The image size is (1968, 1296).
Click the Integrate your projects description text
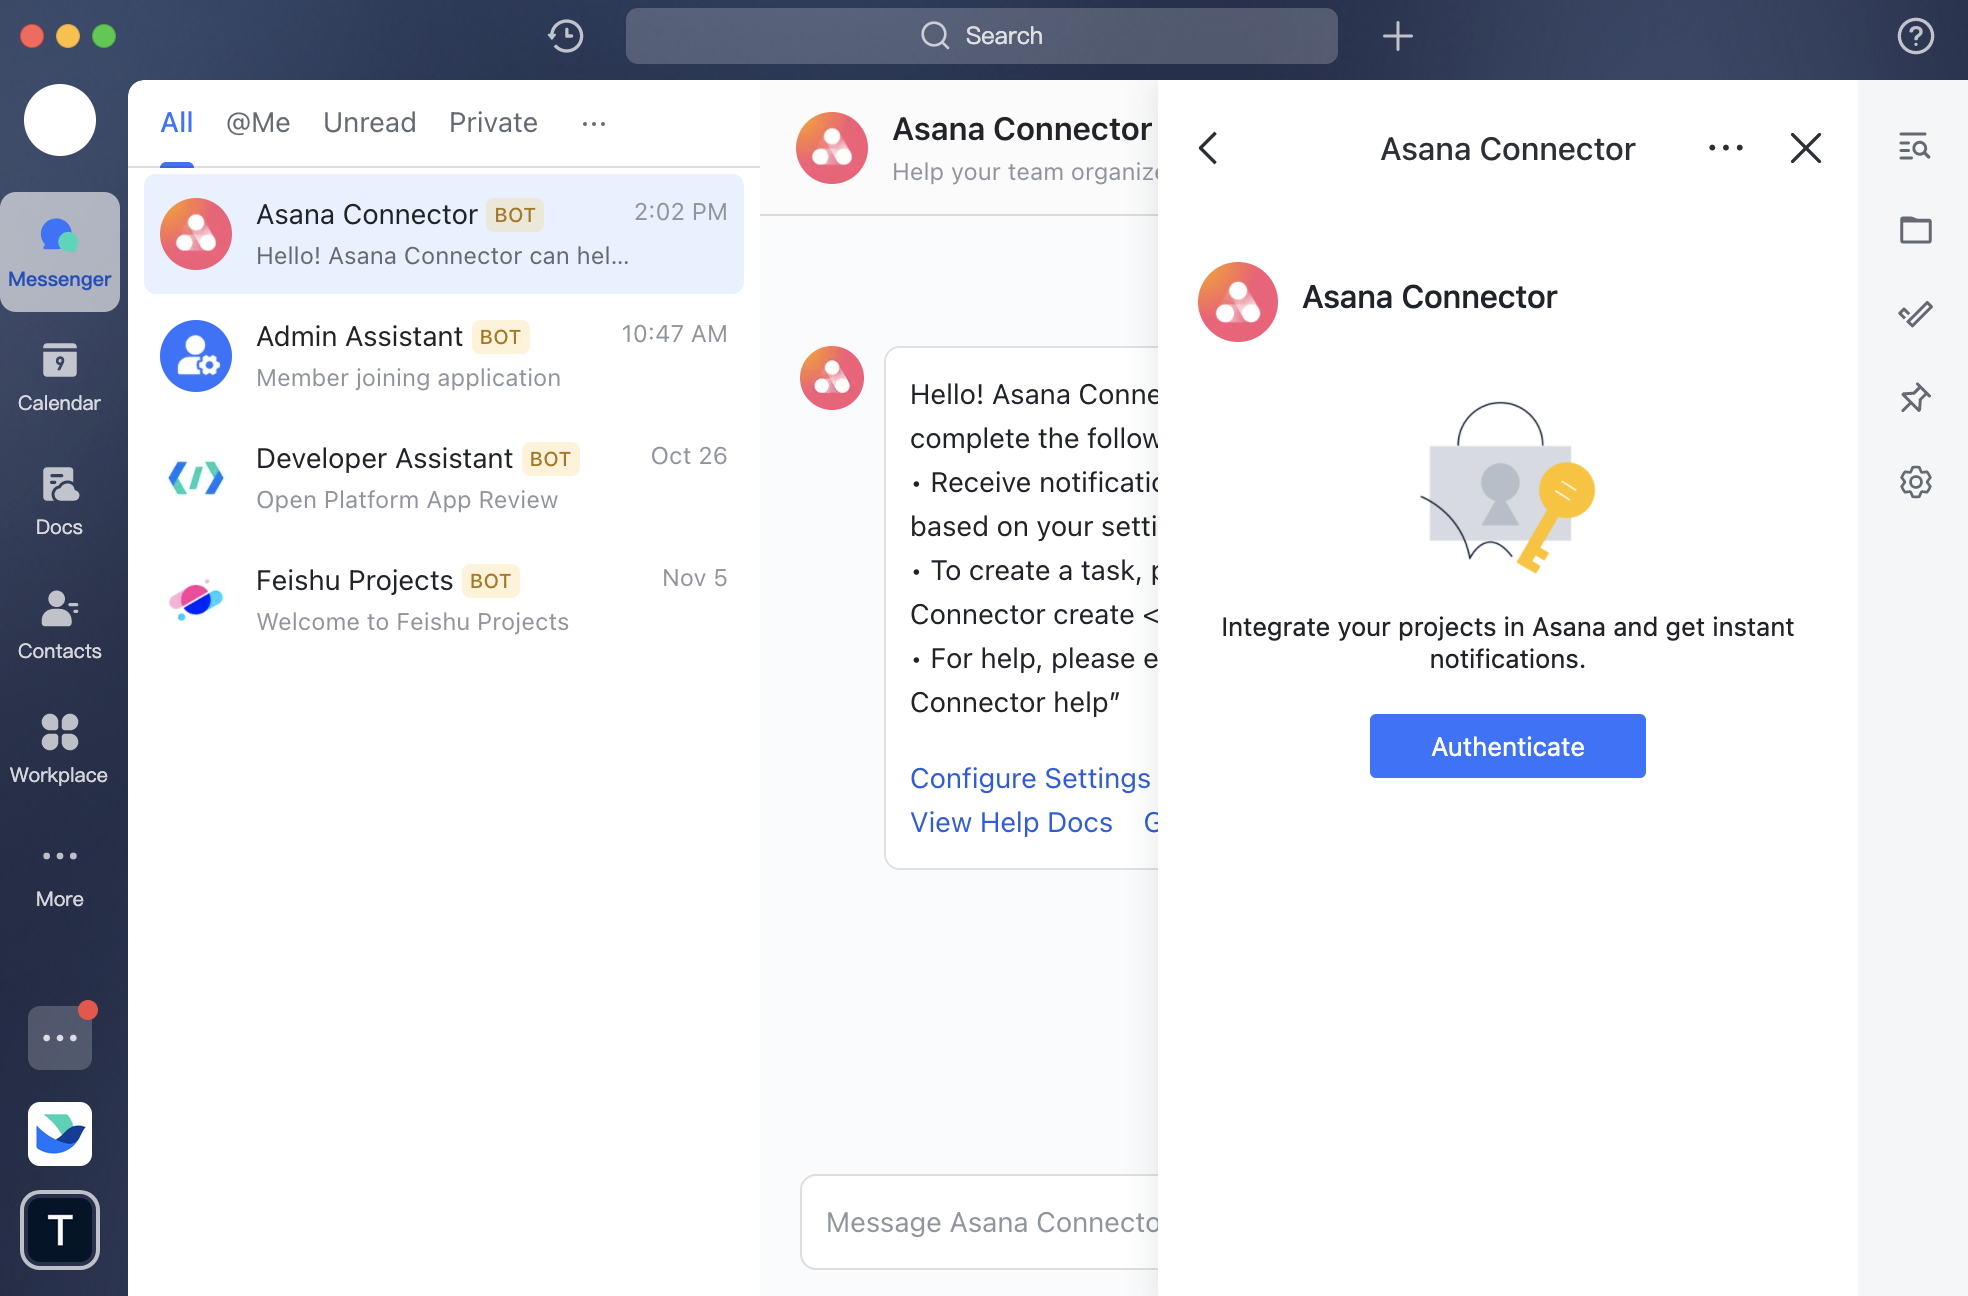[x=1507, y=643]
